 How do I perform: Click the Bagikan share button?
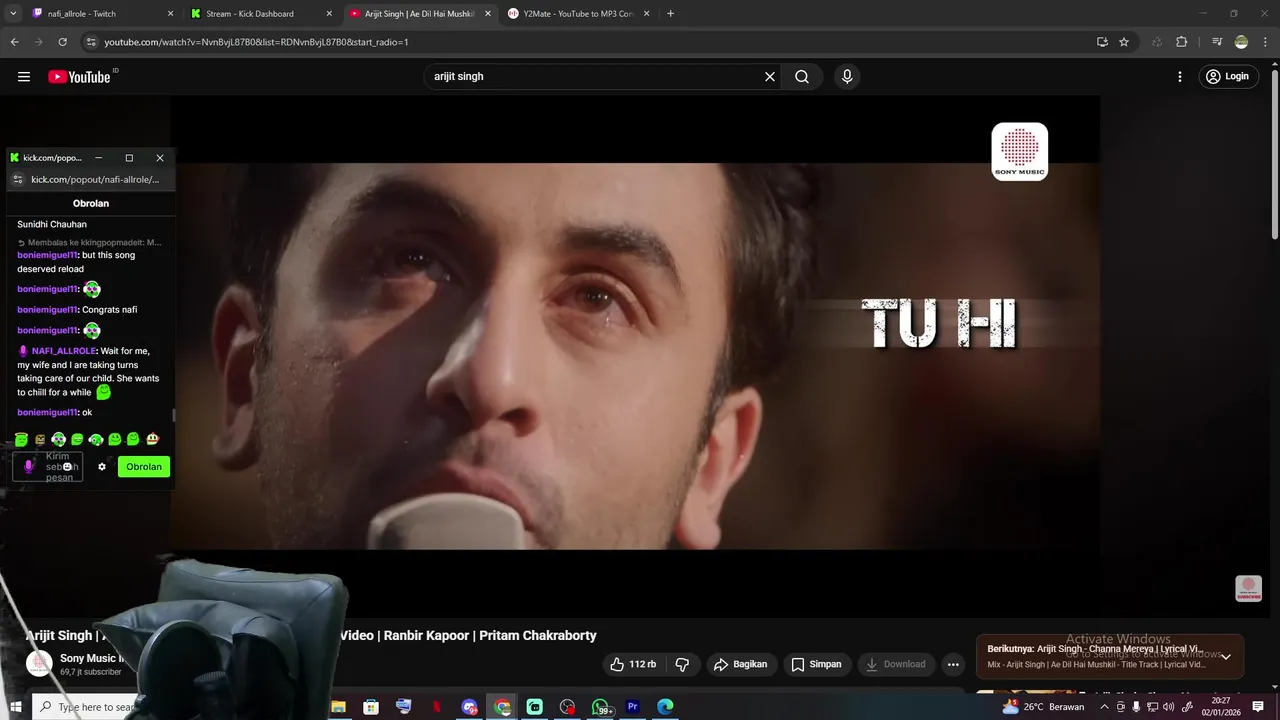(x=741, y=664)
